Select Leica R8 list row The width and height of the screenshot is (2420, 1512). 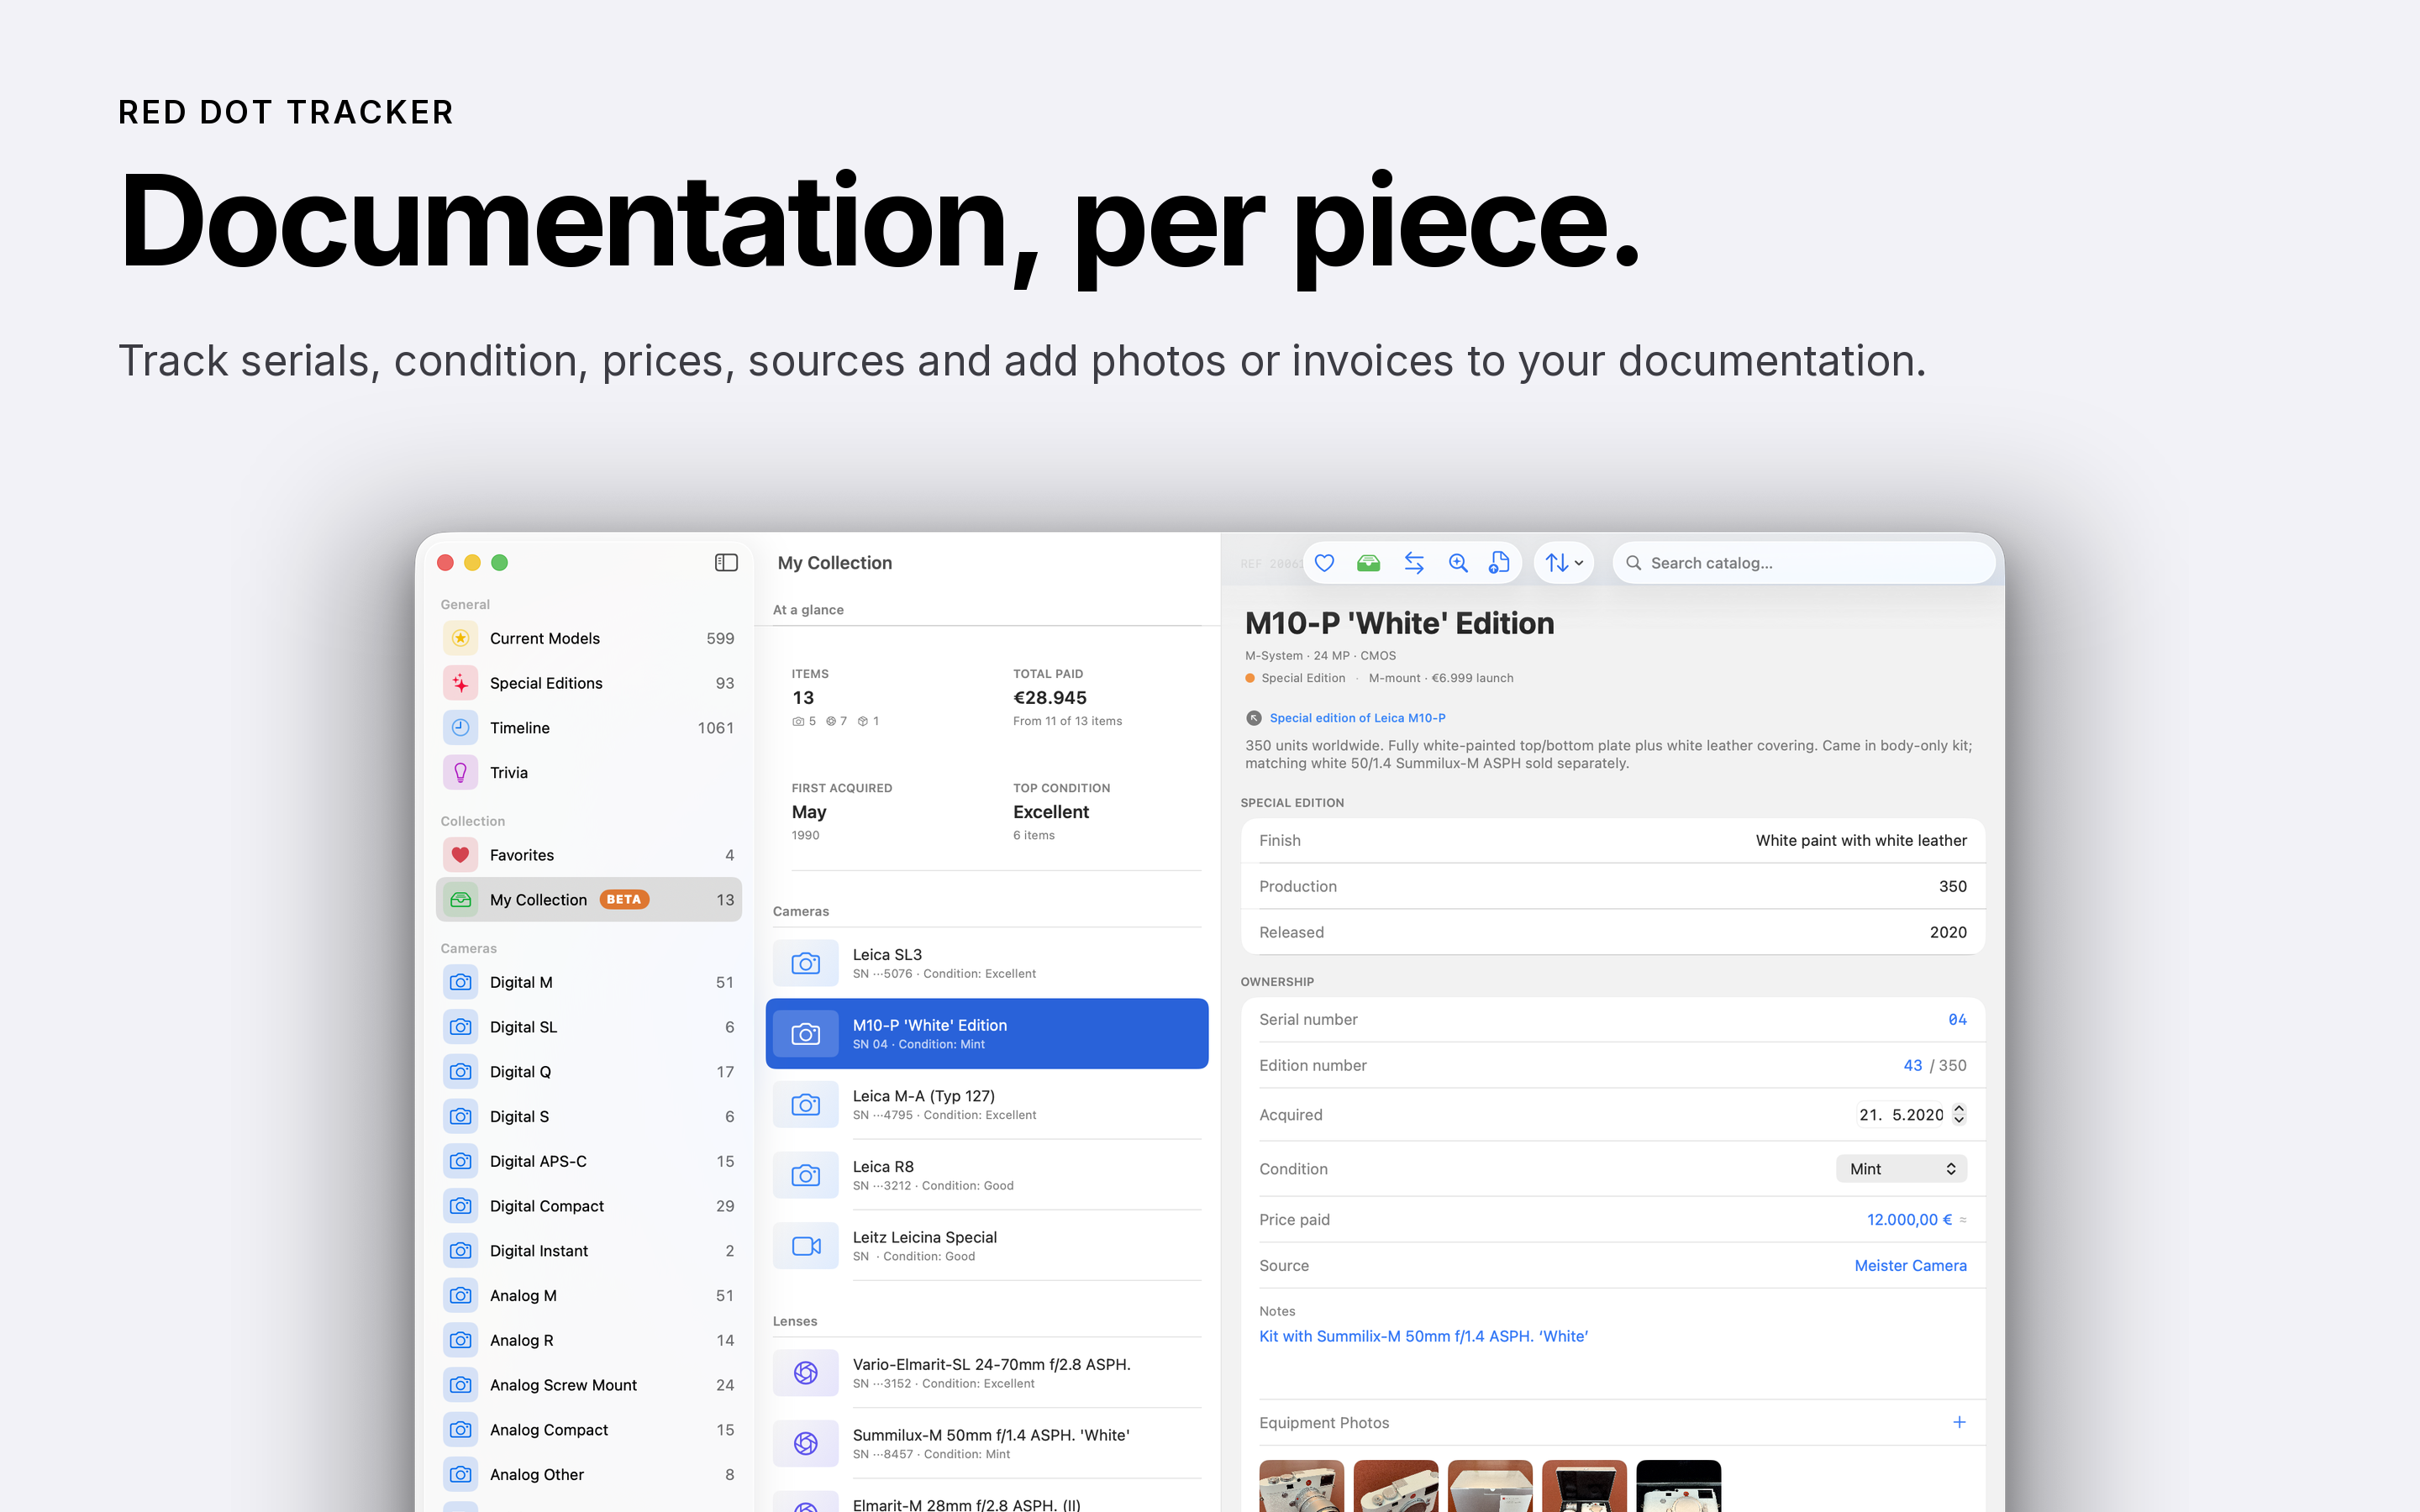(x=987, y=1175)
